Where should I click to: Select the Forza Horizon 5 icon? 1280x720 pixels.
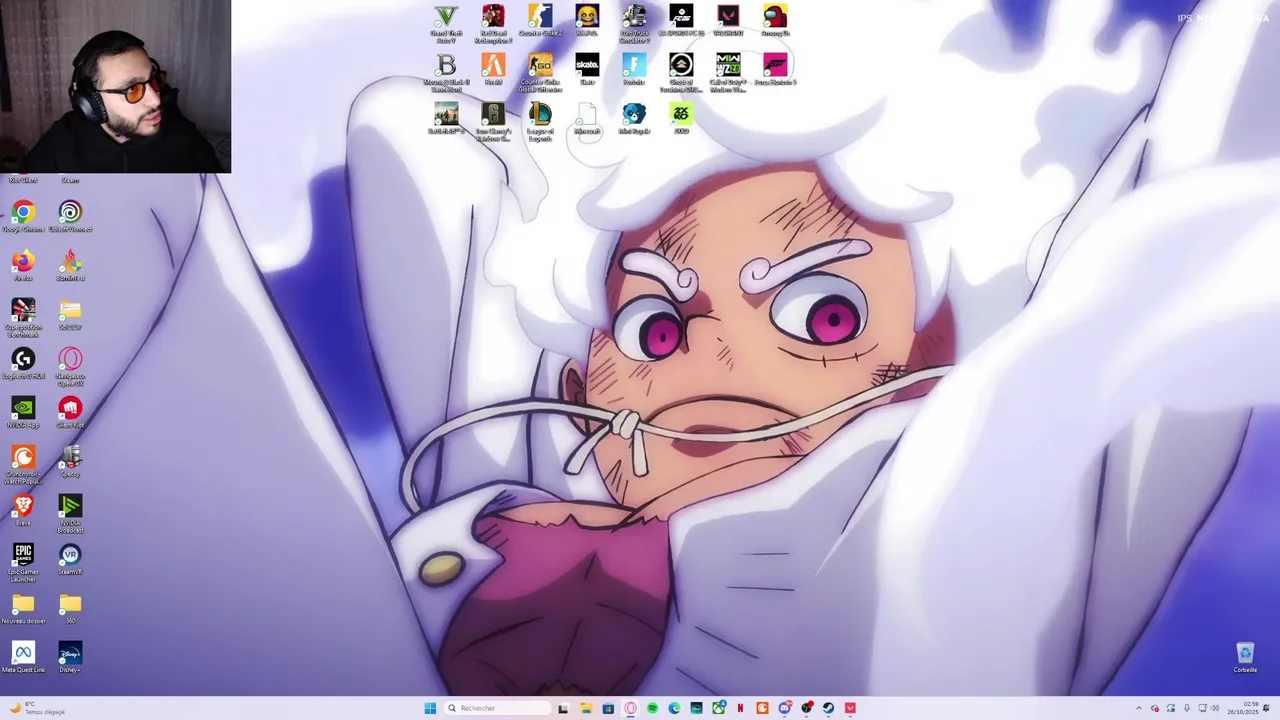(x=775, y=69)
